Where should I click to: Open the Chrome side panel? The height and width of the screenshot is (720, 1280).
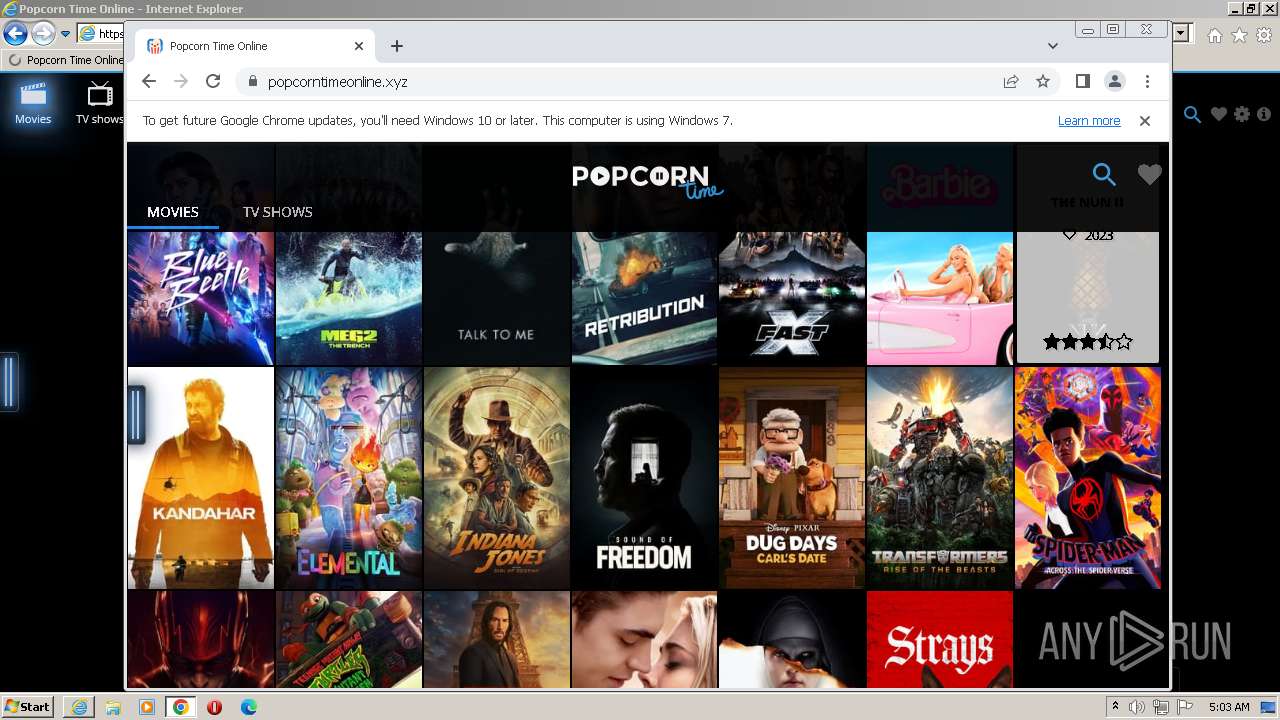point(1082,82)
